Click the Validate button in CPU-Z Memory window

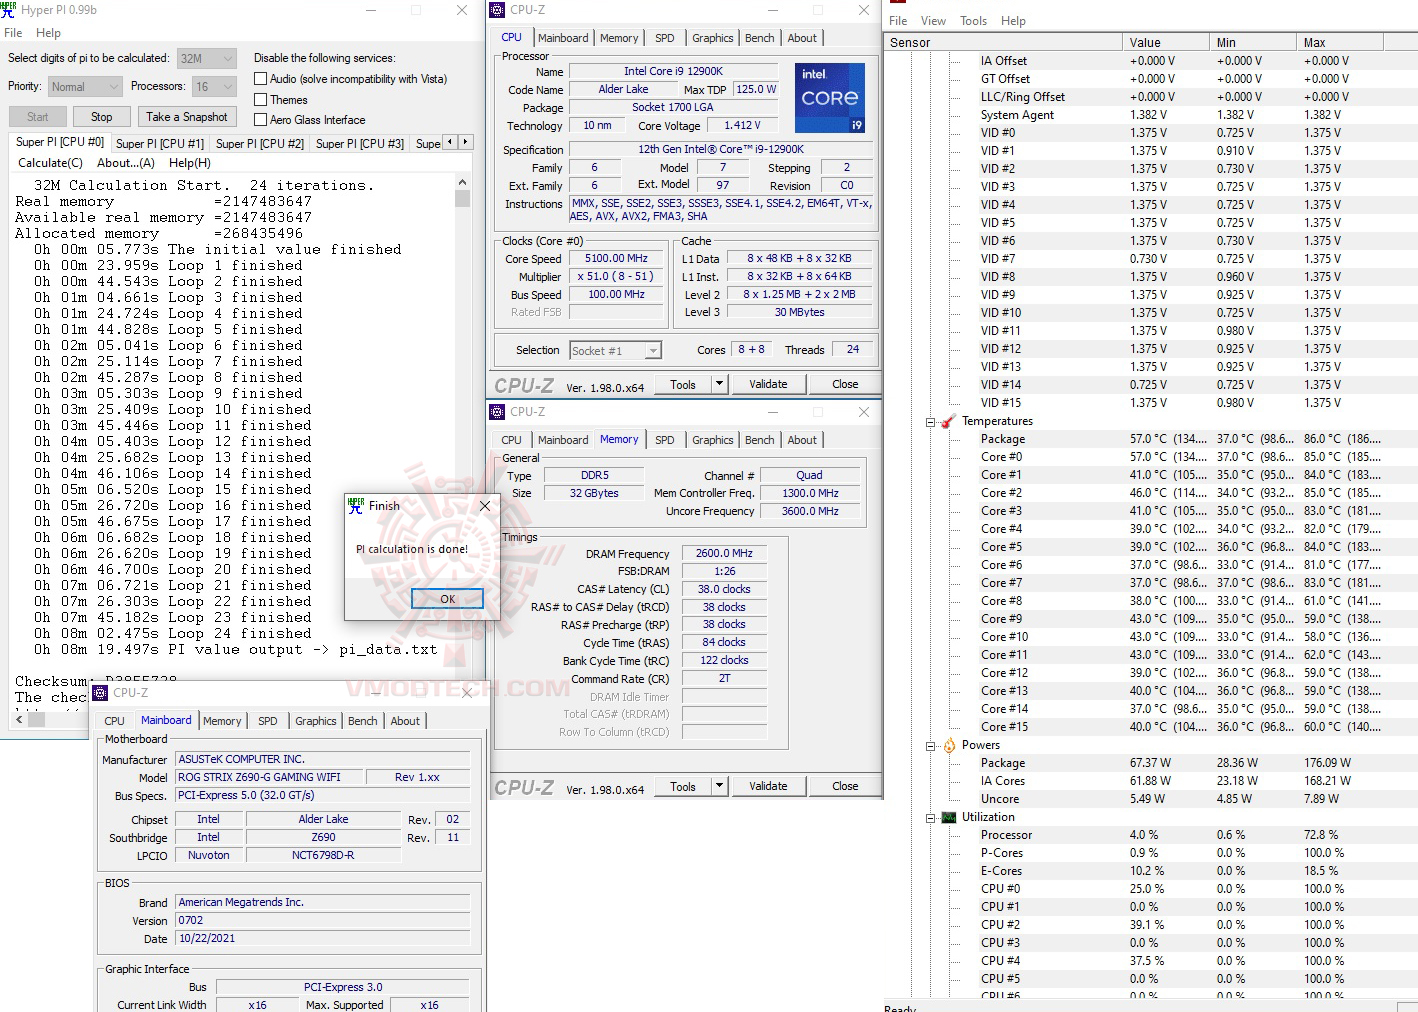(768, 786)
